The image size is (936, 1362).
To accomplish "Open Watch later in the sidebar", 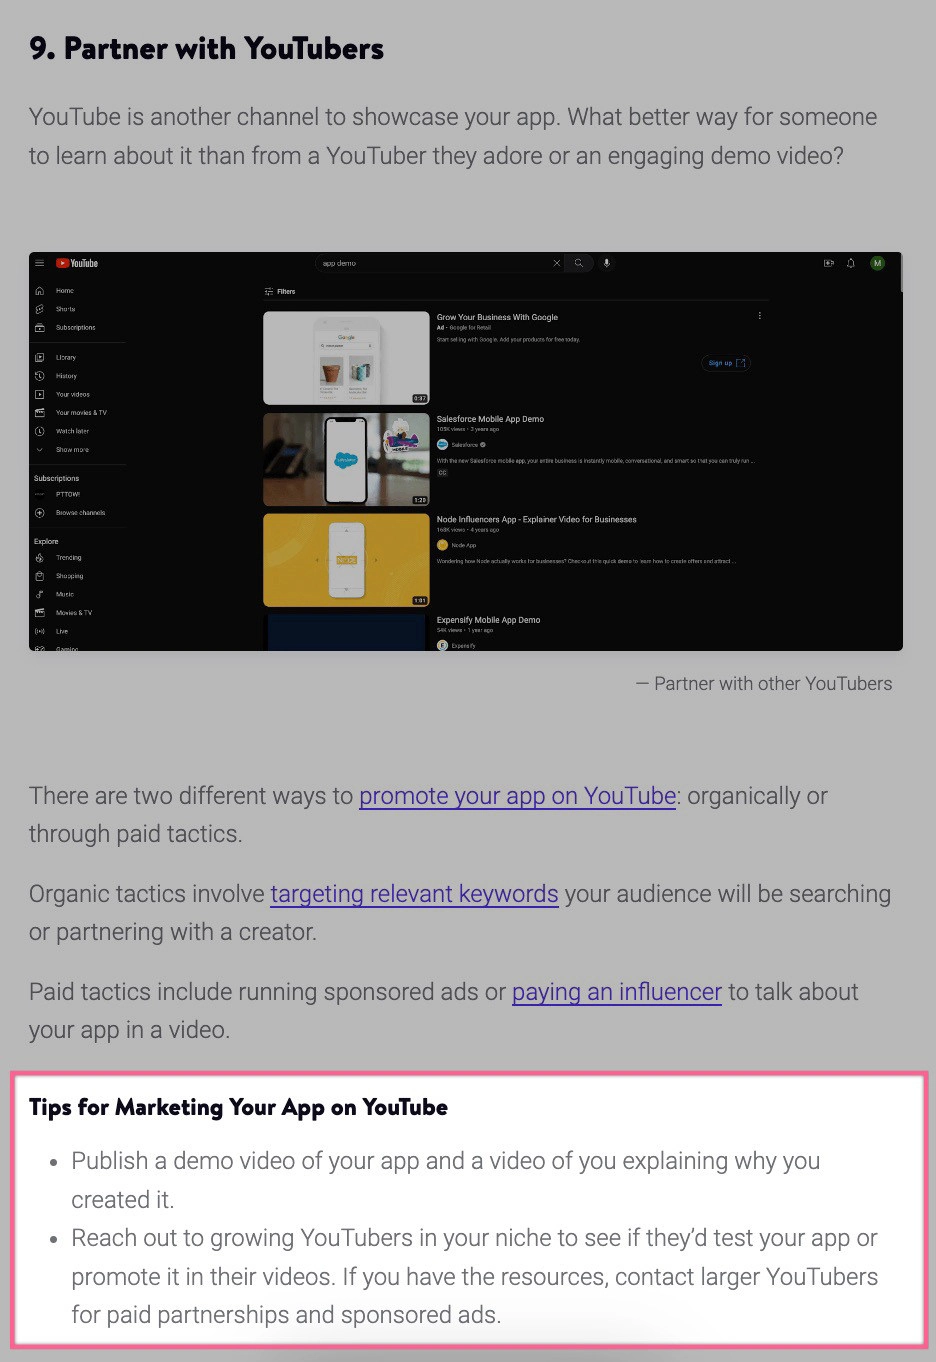I will [72, 431].
